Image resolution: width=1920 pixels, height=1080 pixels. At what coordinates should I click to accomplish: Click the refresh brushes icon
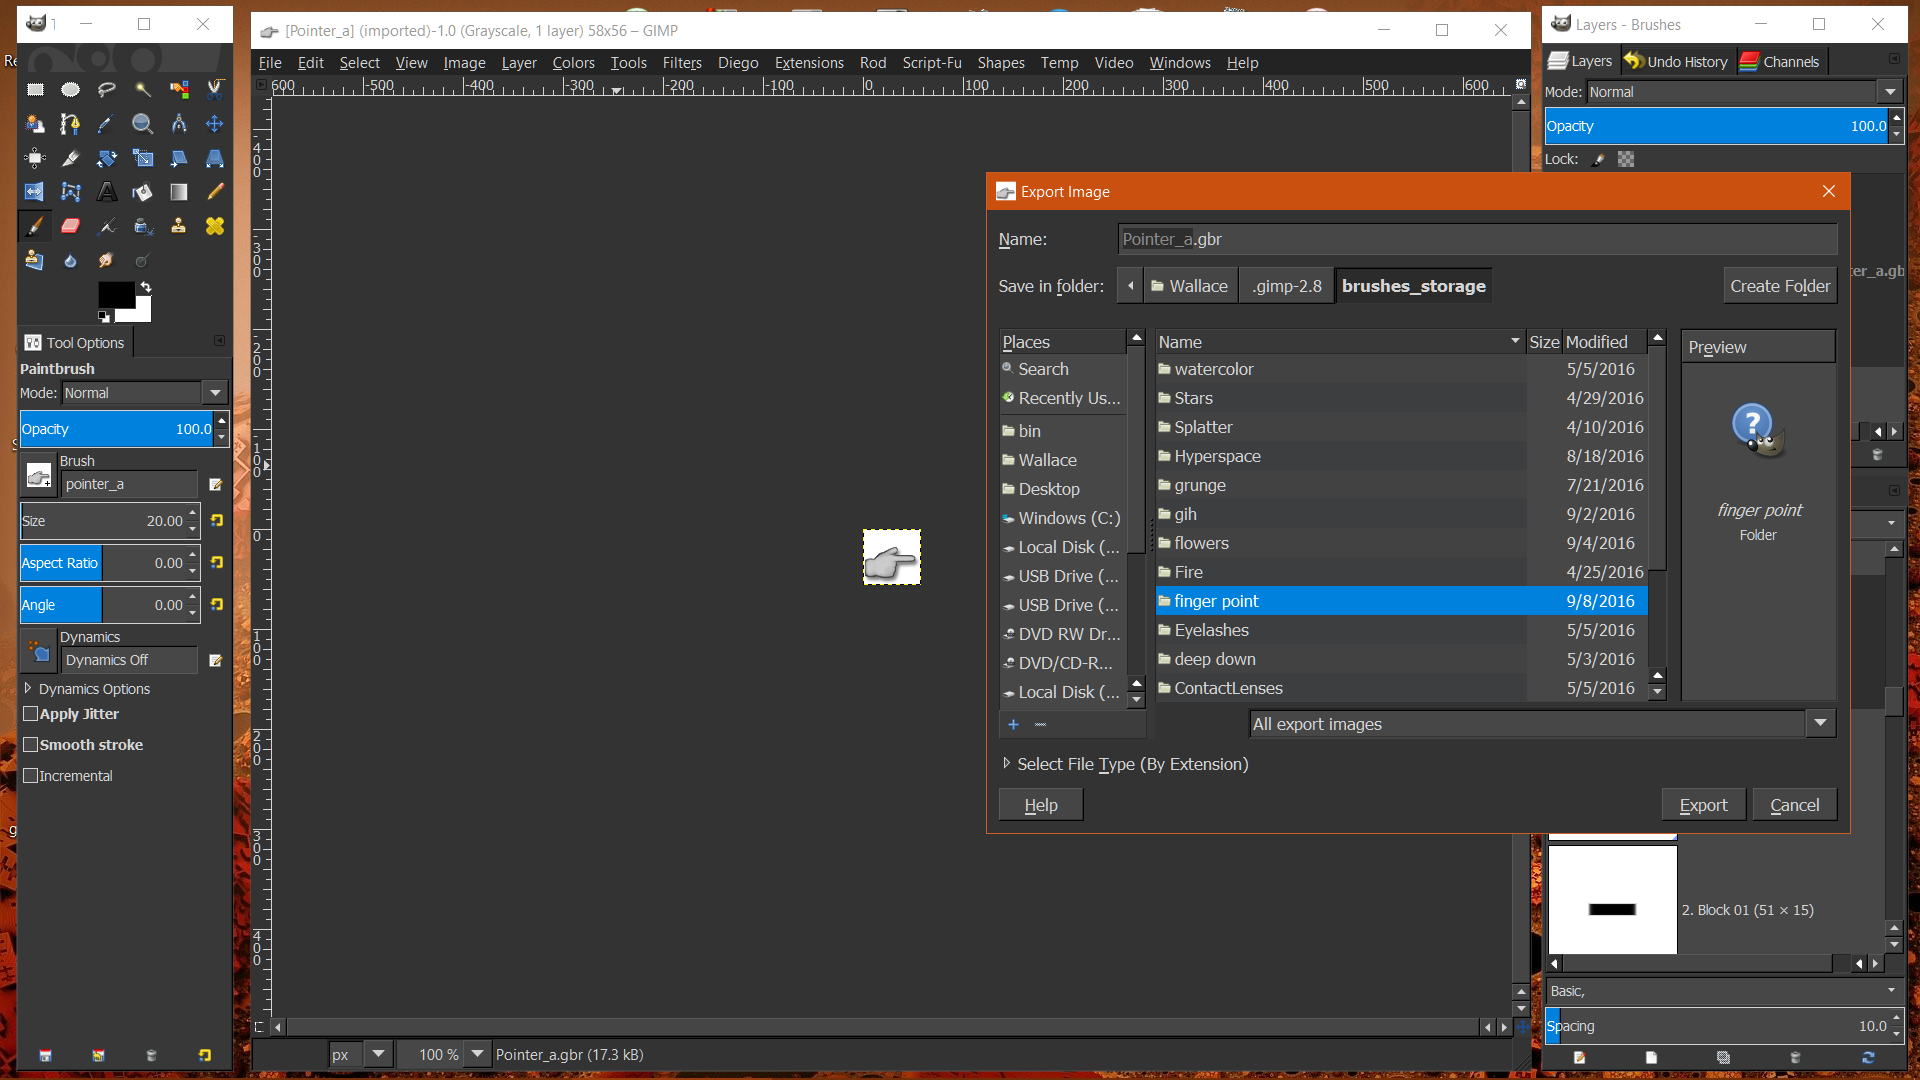1868,1057
